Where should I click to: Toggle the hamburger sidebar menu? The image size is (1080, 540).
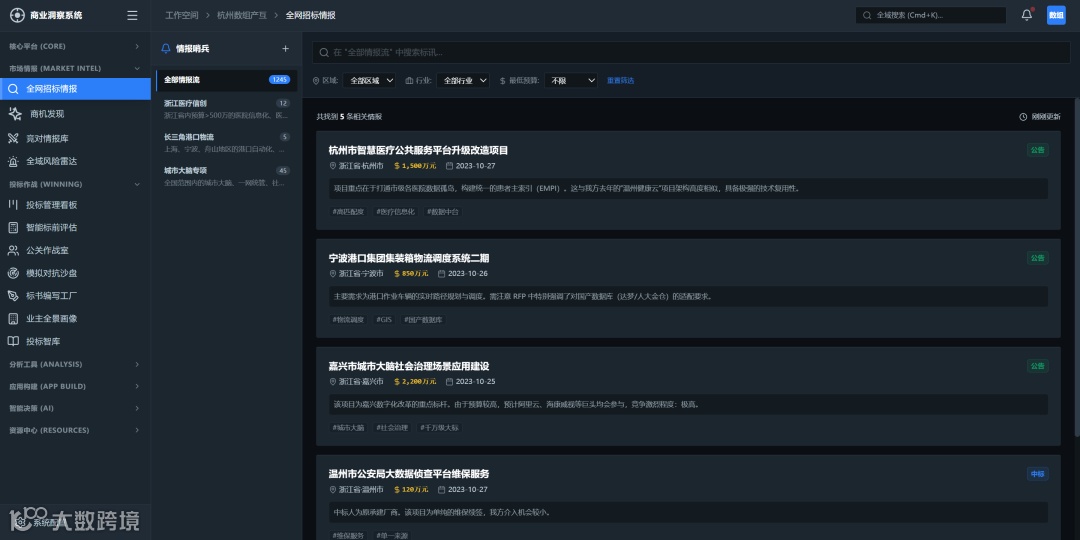coord(132,15)
